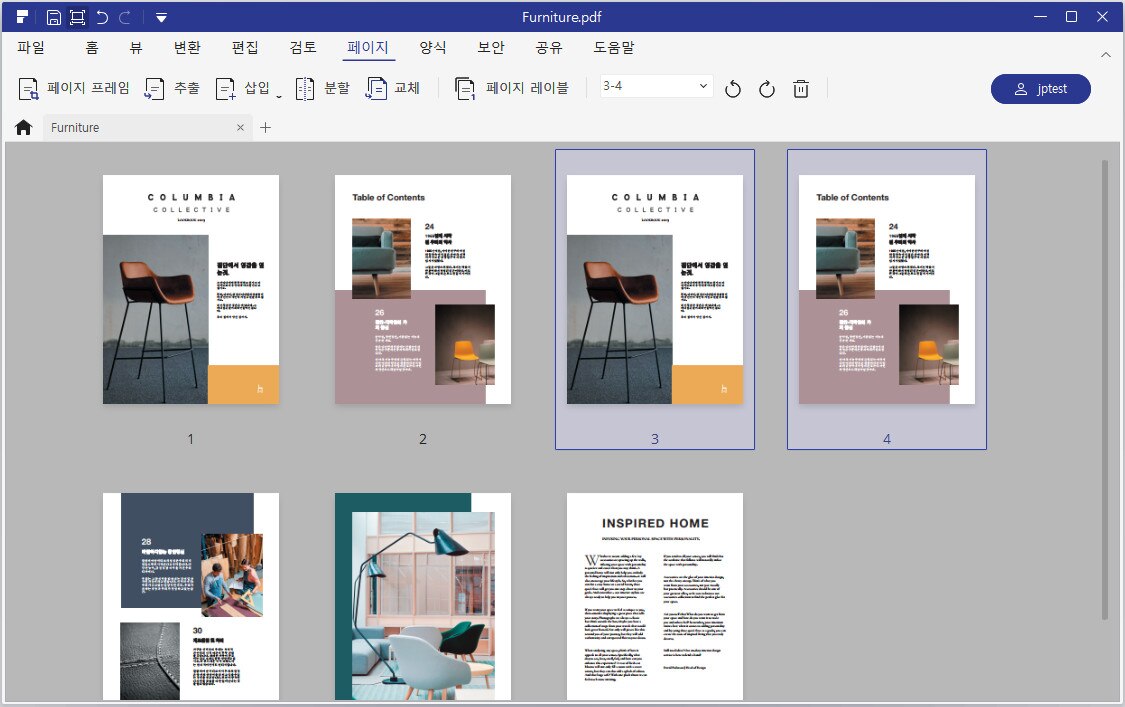The height and width of the screenshot is (707, 1125).
Task: Click the 교체 replace page tool
Action: [393, 88]
